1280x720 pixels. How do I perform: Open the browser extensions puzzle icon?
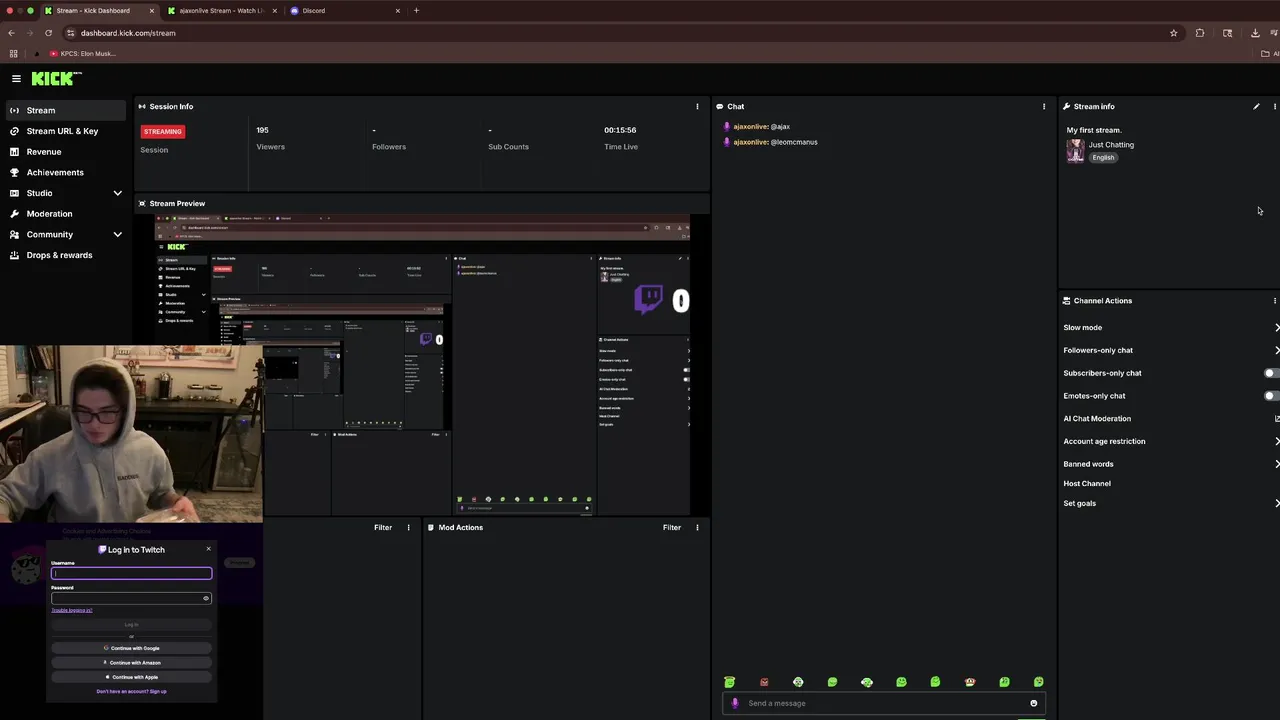pos(1200,33)
